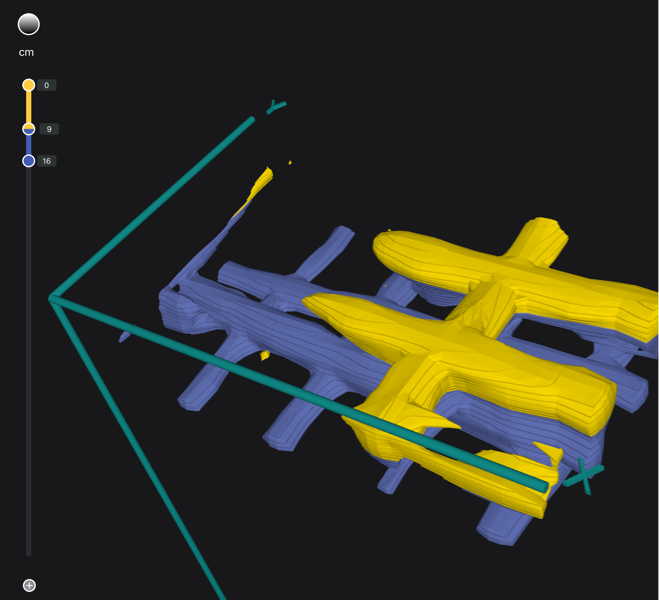Image resolution: width=659 pixels, height=600 pixels.
Task: Click the teal axis line descending to the bottom edge
Action: (140, 450)
